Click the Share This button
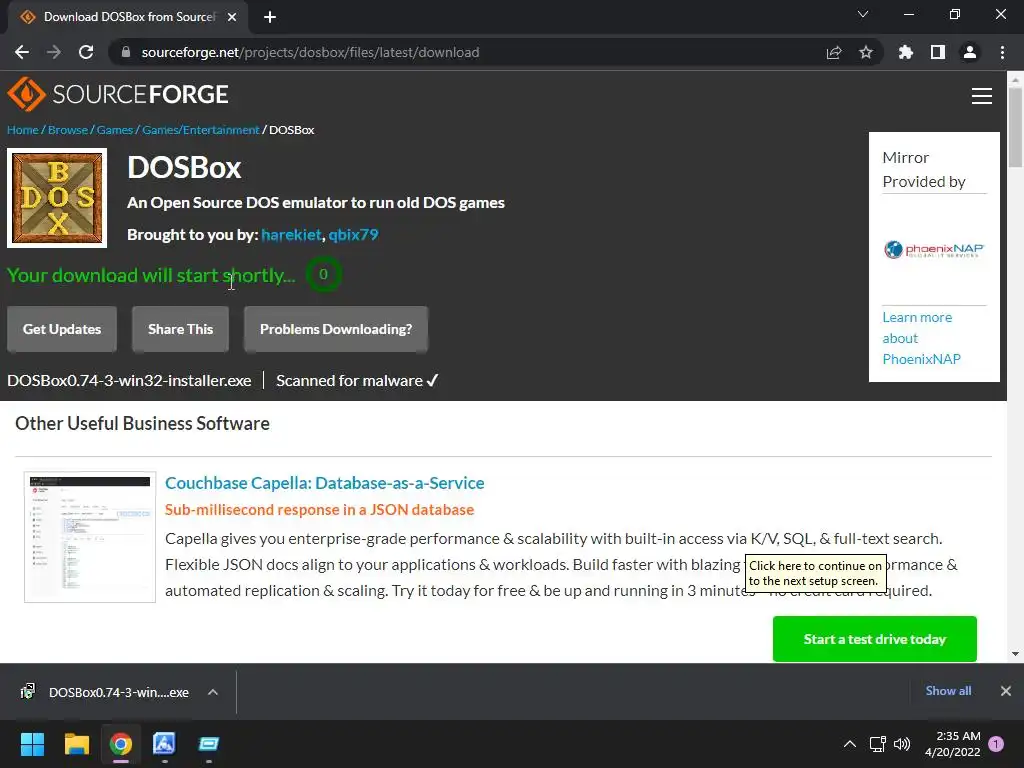Viewport: 1024px width, 768px height. [180, 329]
